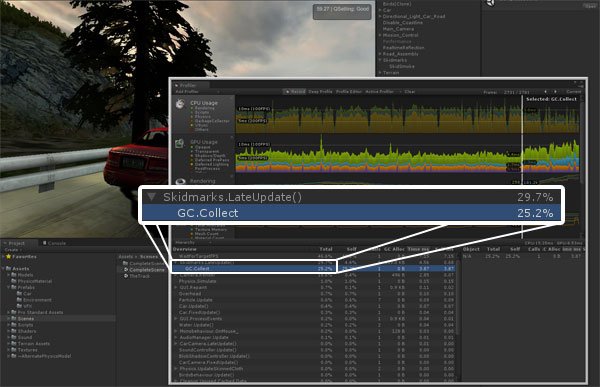
Task: Click the Assets root folder icon
Action: pos(8,269)
